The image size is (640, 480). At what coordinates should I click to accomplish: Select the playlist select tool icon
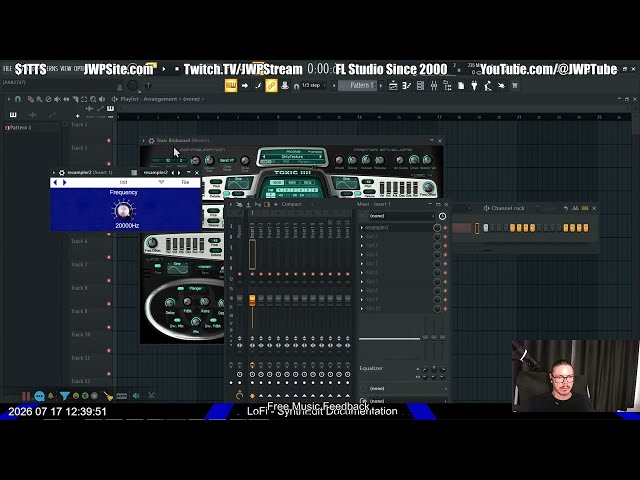pos(84,99)
